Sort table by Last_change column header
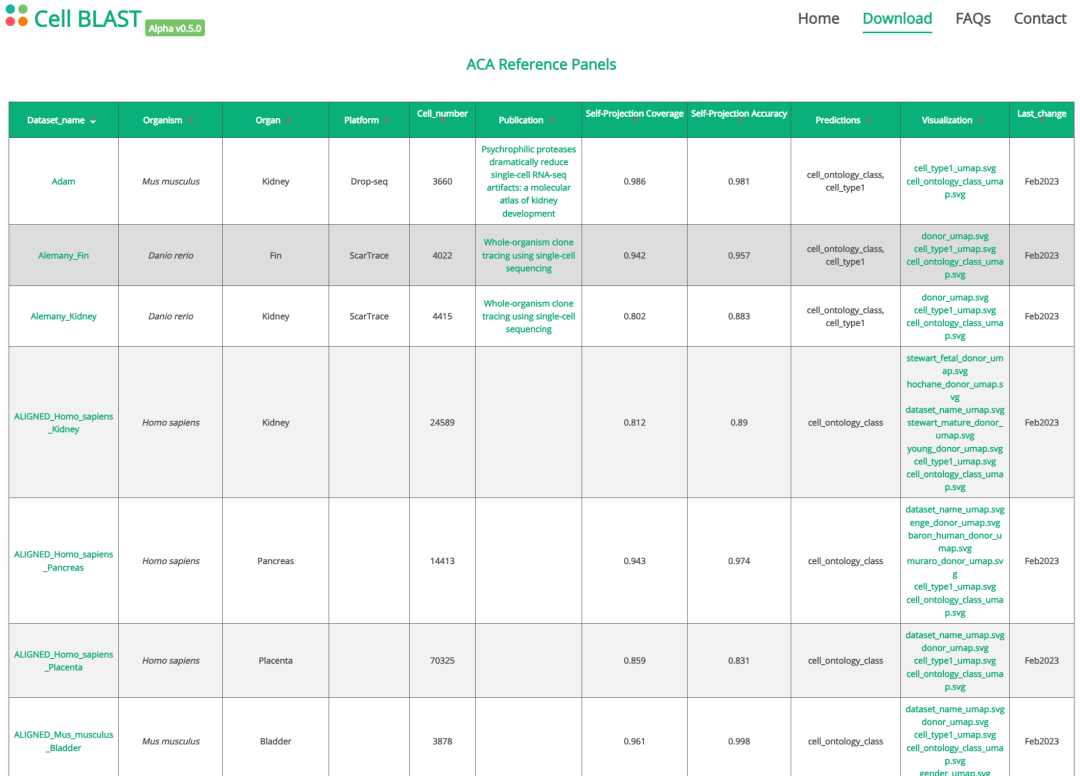1080x776 pixels. click(1041, 120)
